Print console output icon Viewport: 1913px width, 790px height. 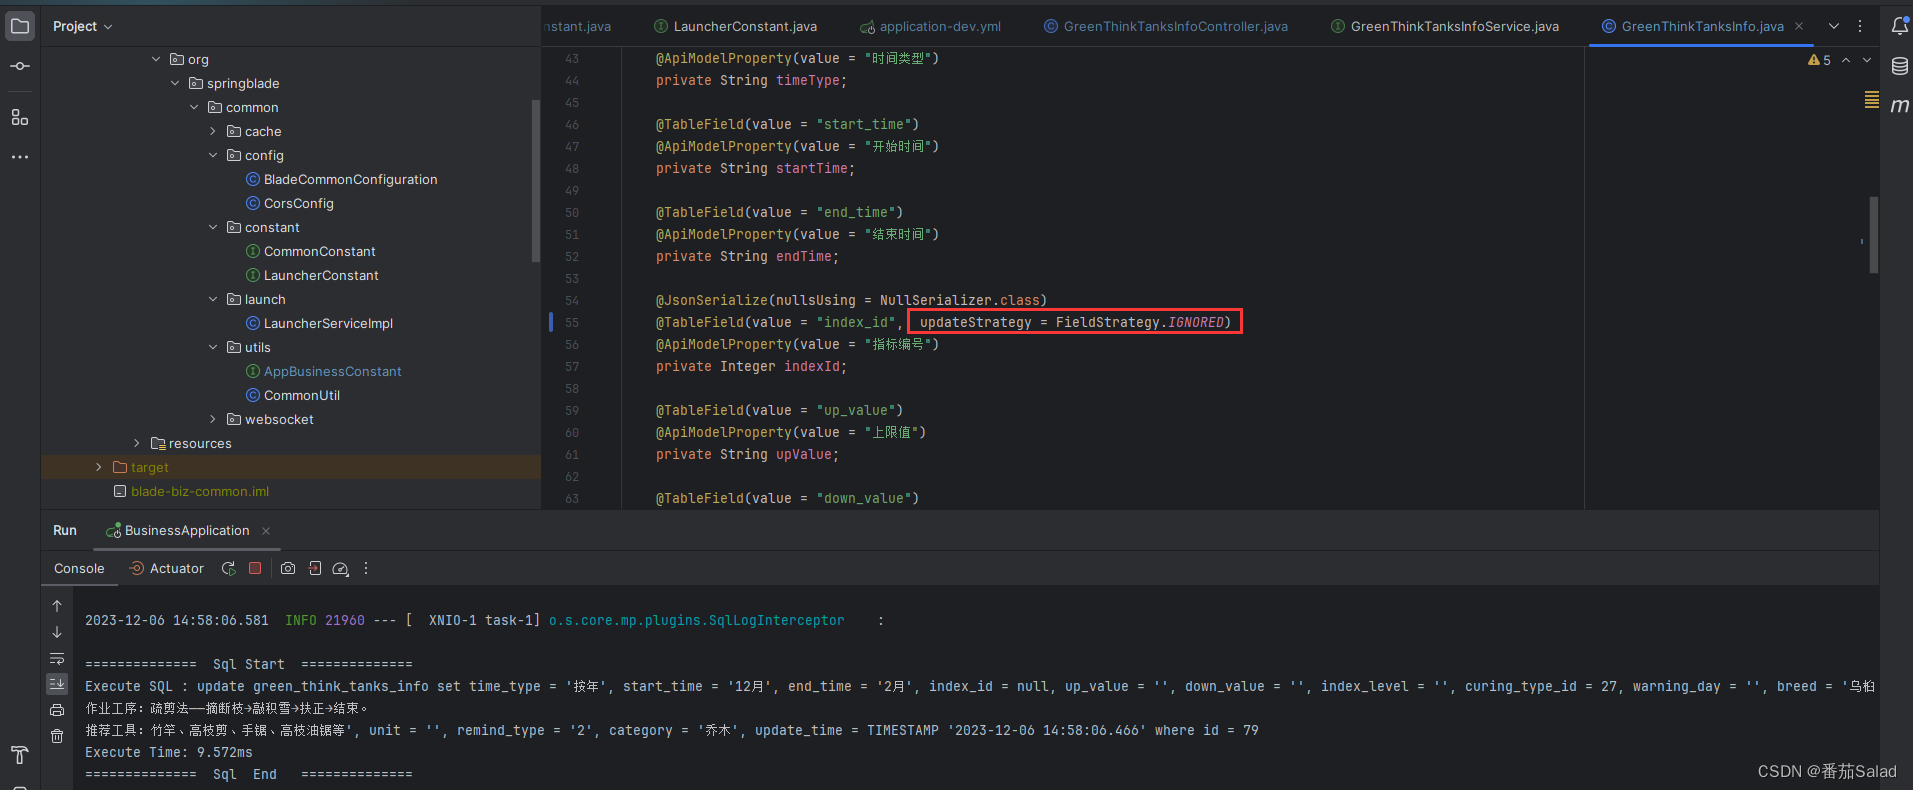pyautogui.click(x=57, y=710)
